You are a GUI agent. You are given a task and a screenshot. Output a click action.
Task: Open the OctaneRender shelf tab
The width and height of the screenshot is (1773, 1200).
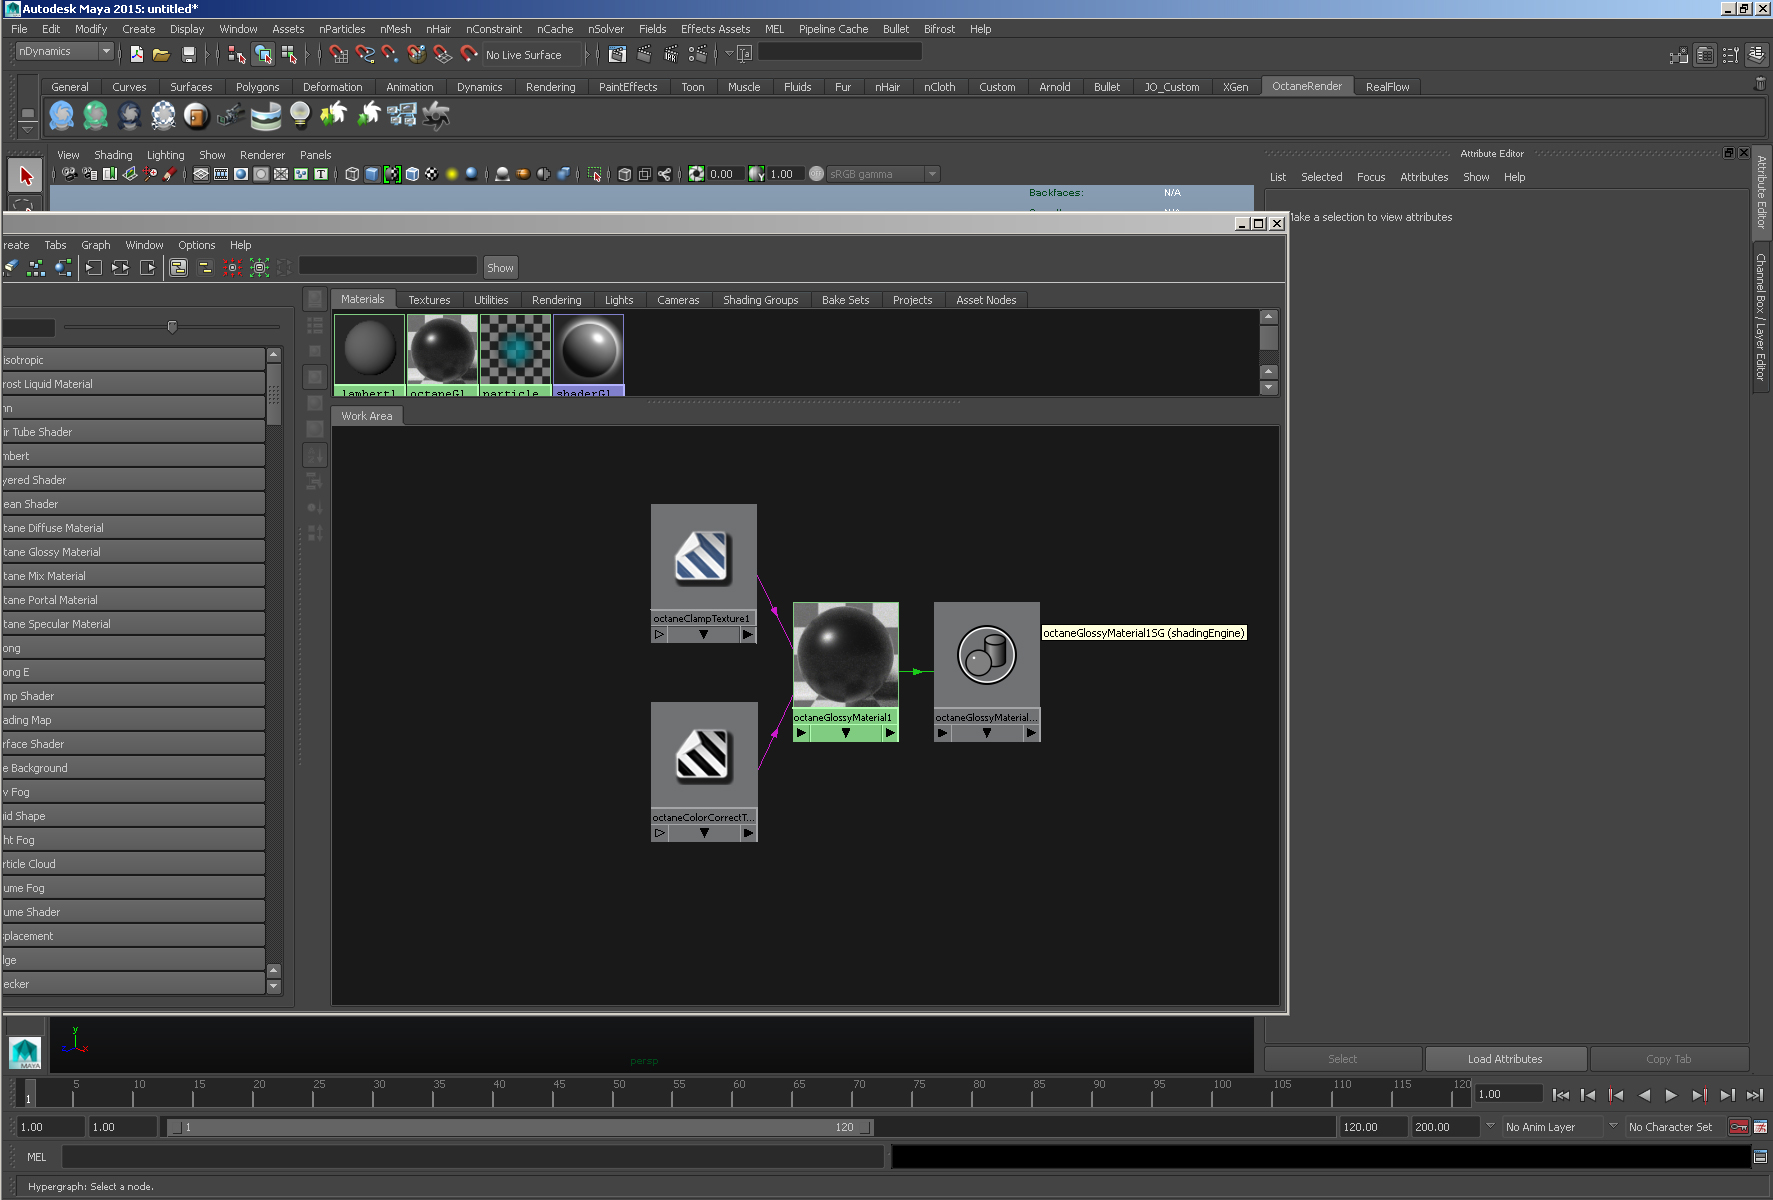click(1307, 86)
